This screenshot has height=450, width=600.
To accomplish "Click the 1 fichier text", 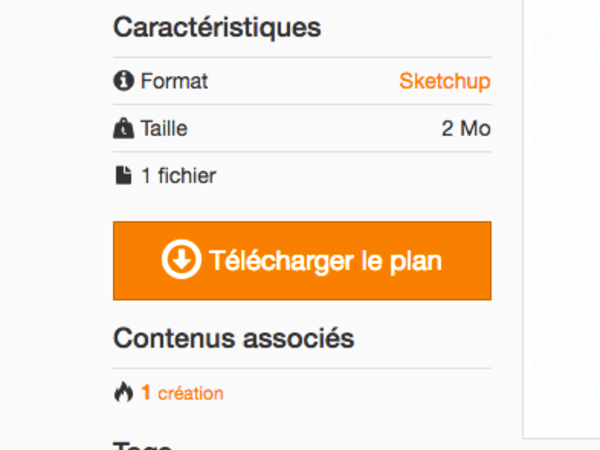I will tap(178, 176).
